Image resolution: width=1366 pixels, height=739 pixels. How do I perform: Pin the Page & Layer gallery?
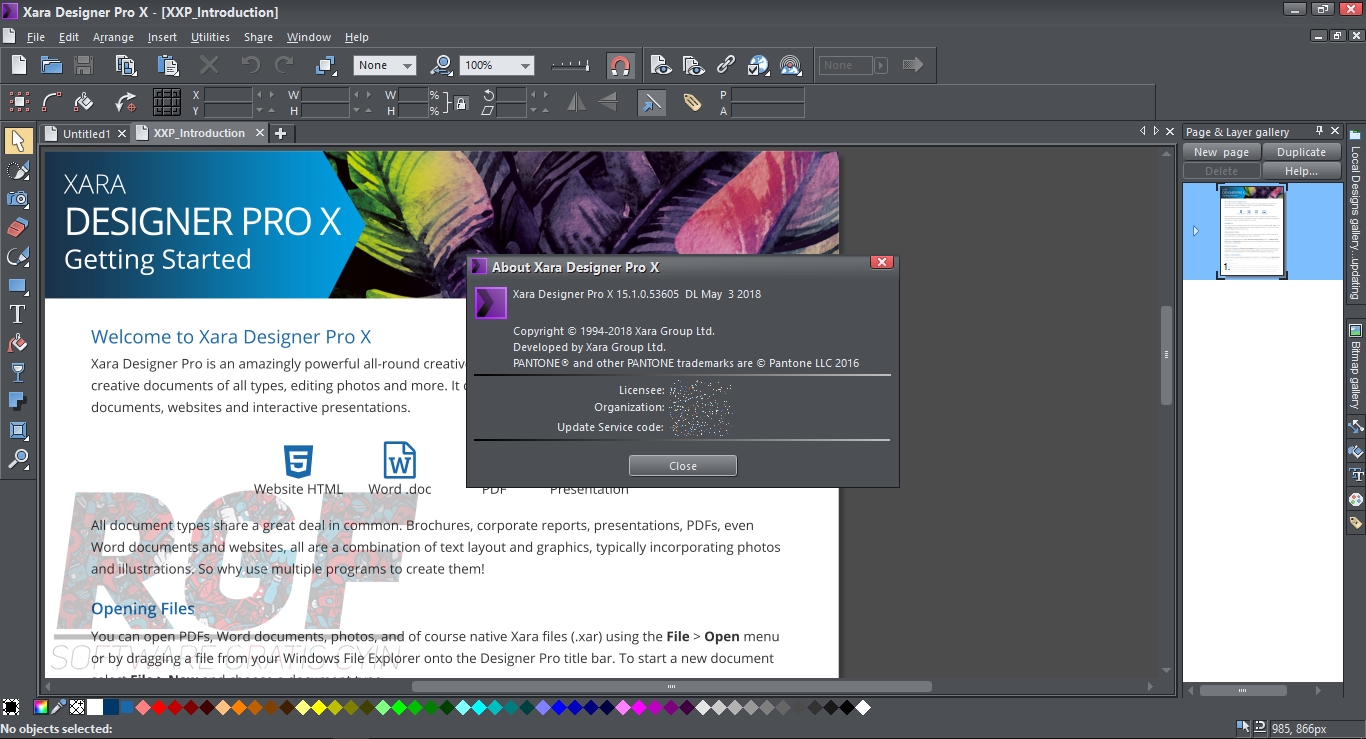(1319, 131)
